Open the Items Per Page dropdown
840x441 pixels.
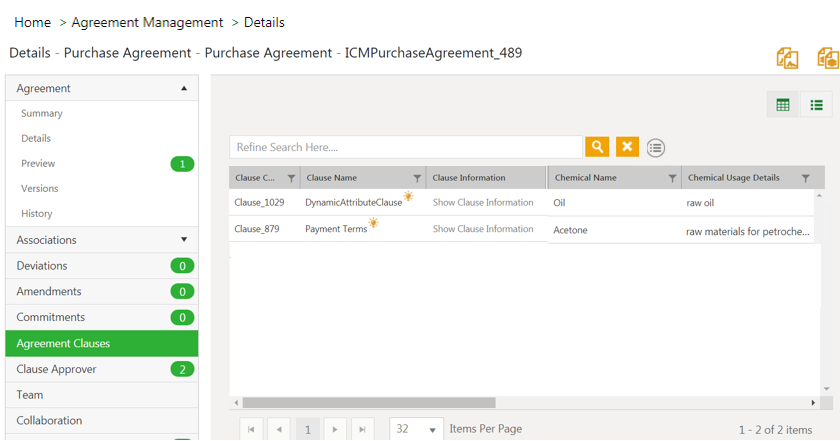(433, 429)
